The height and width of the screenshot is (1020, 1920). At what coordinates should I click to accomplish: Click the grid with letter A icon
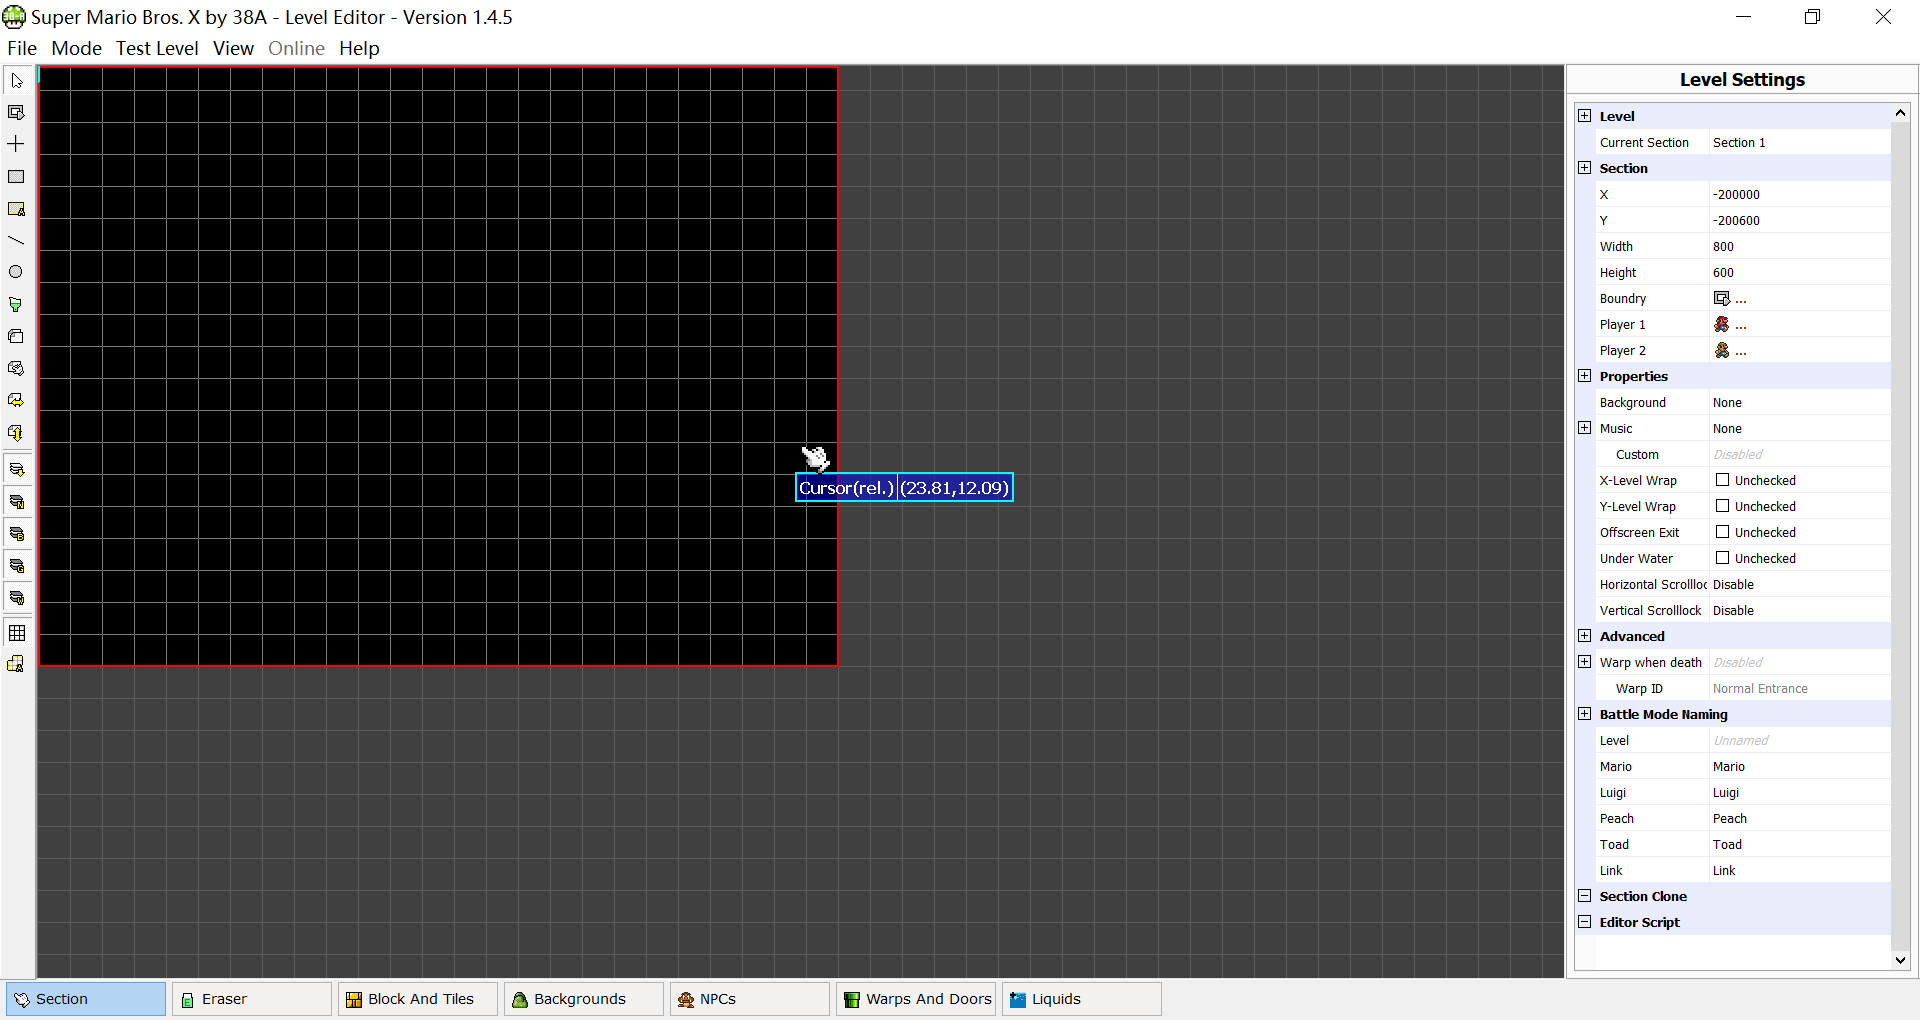tap(17, 664)
